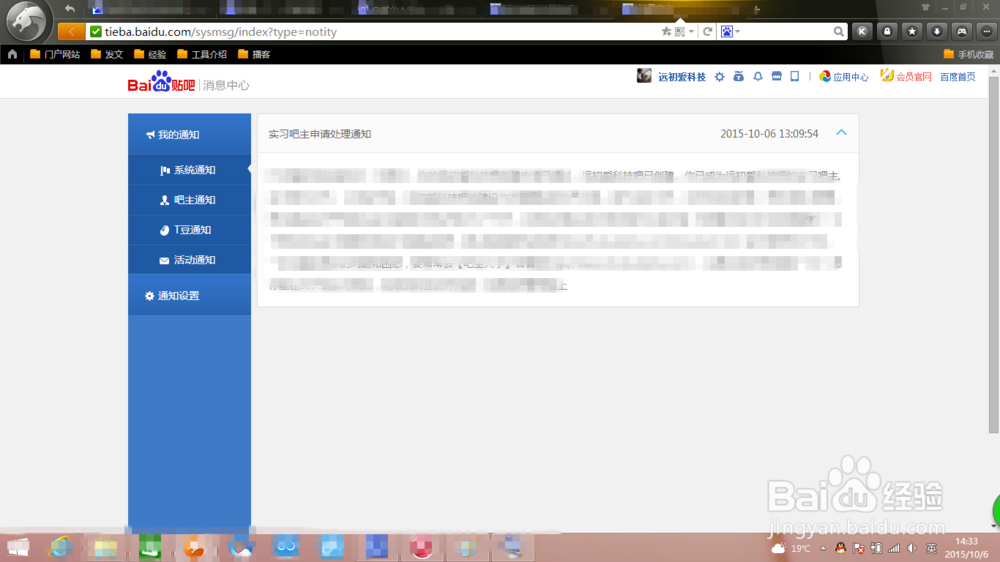The height and width of the screenshot is (562, 1000).
Task: Click the 实习吧主申请处理通知 title
Action: click(x=320, y=134)
